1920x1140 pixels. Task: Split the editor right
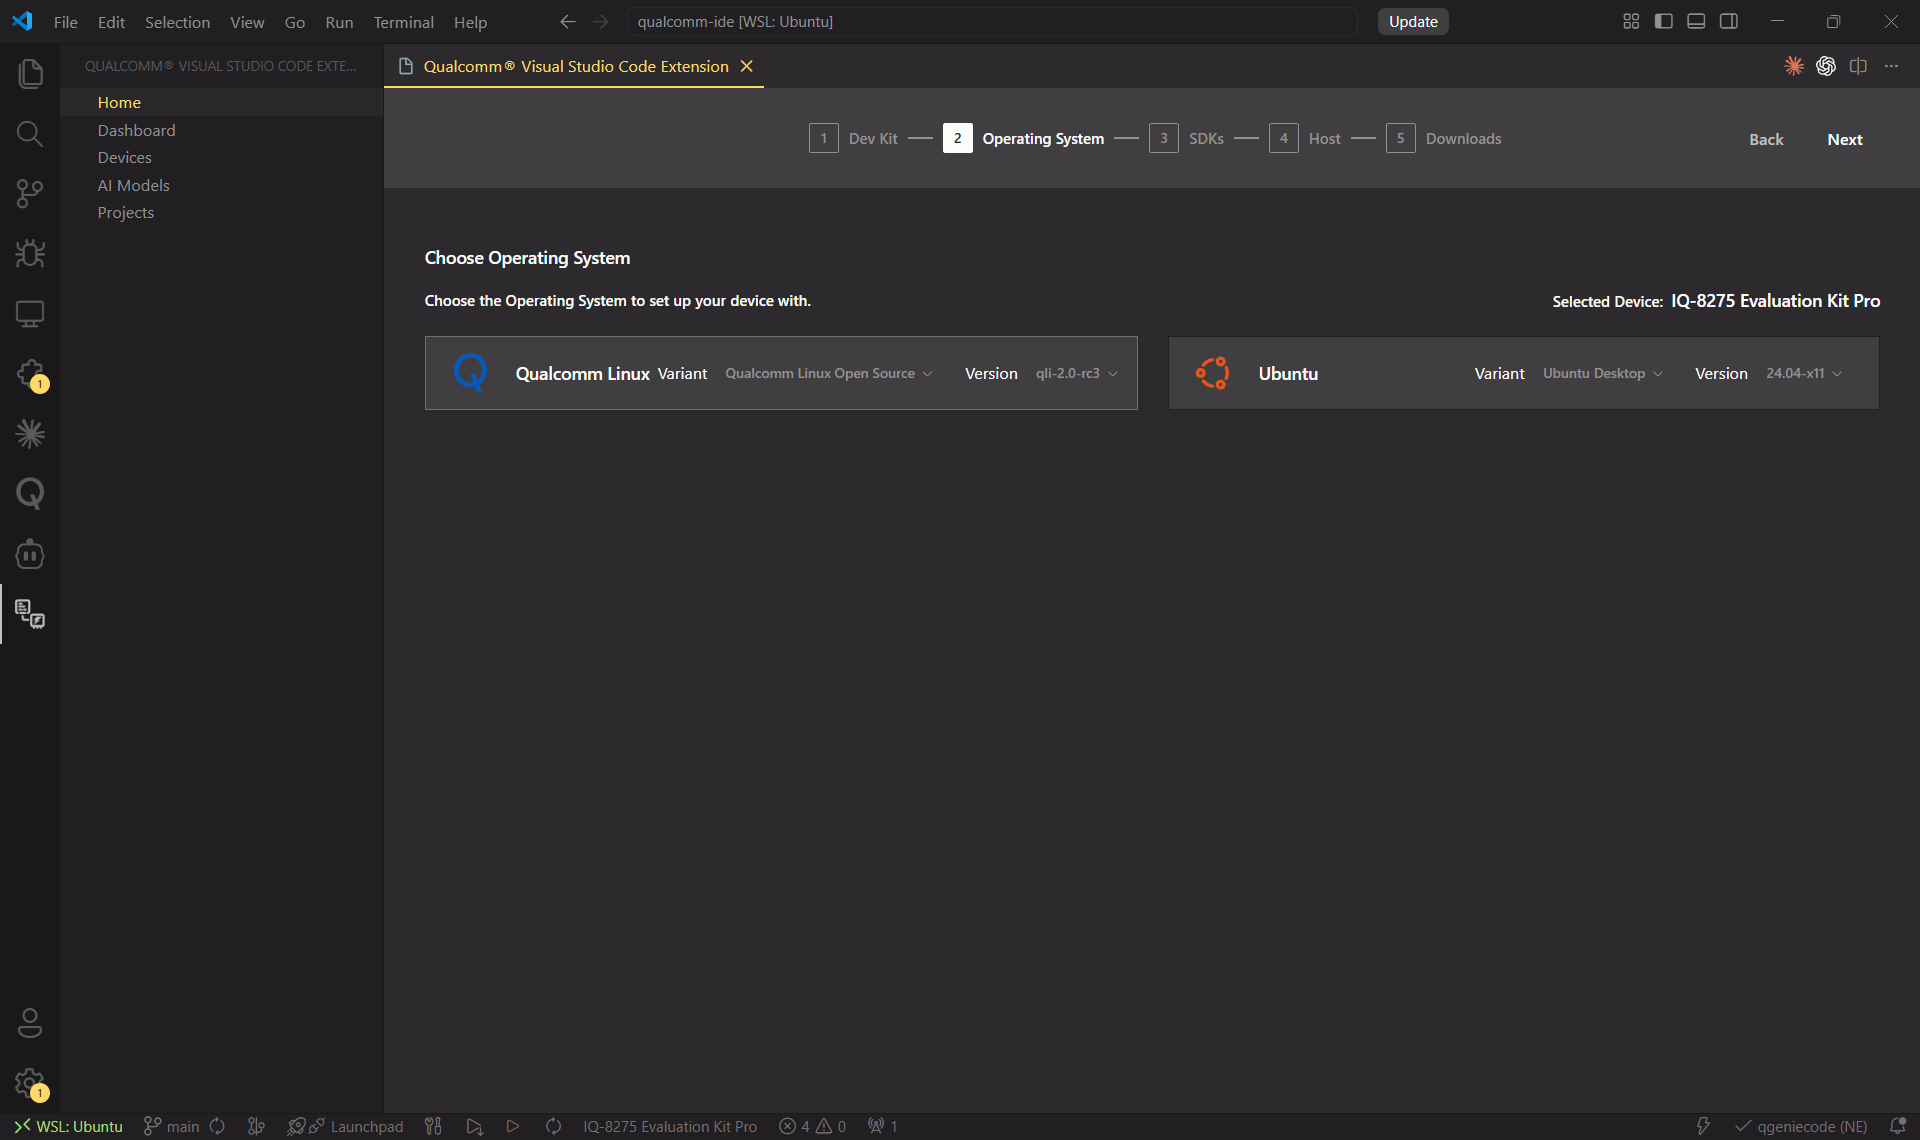[x=1858, y=66]
